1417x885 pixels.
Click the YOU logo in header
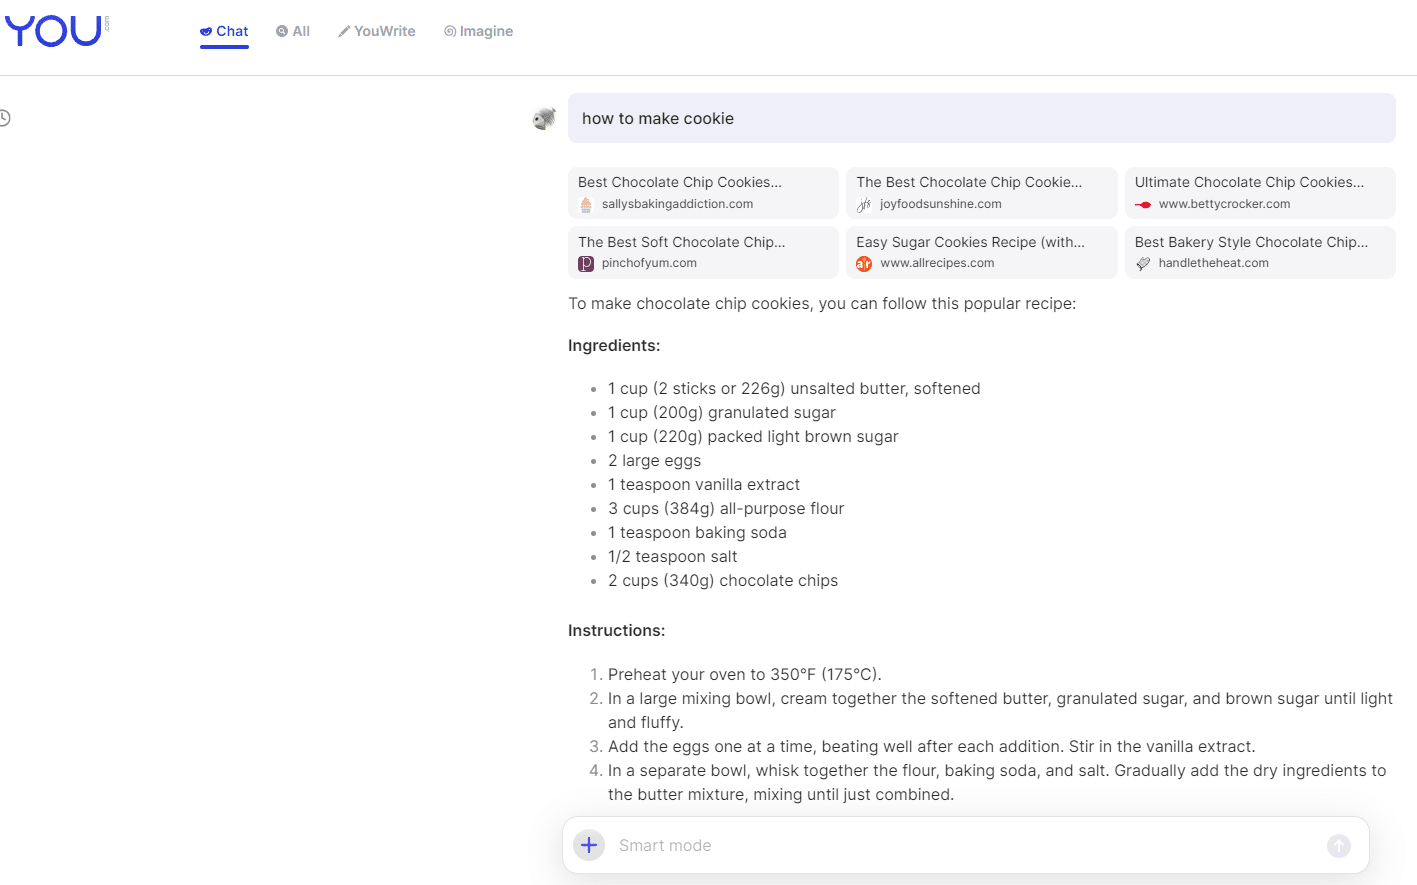click(54, 31)
